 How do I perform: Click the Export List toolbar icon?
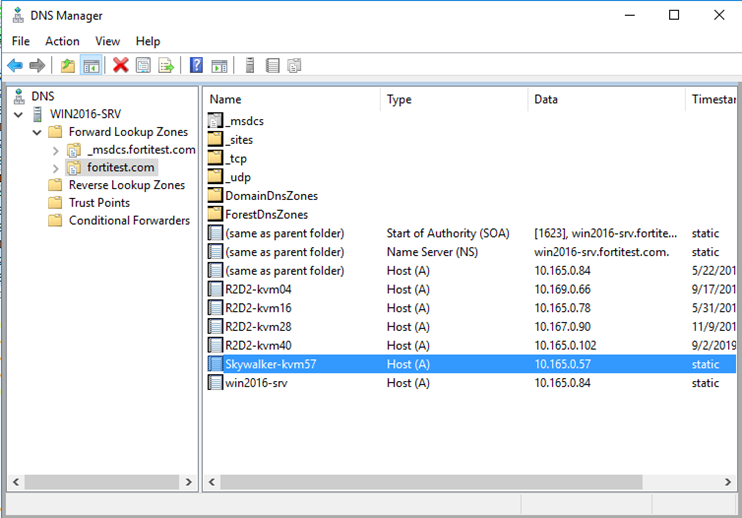(166, 66)
